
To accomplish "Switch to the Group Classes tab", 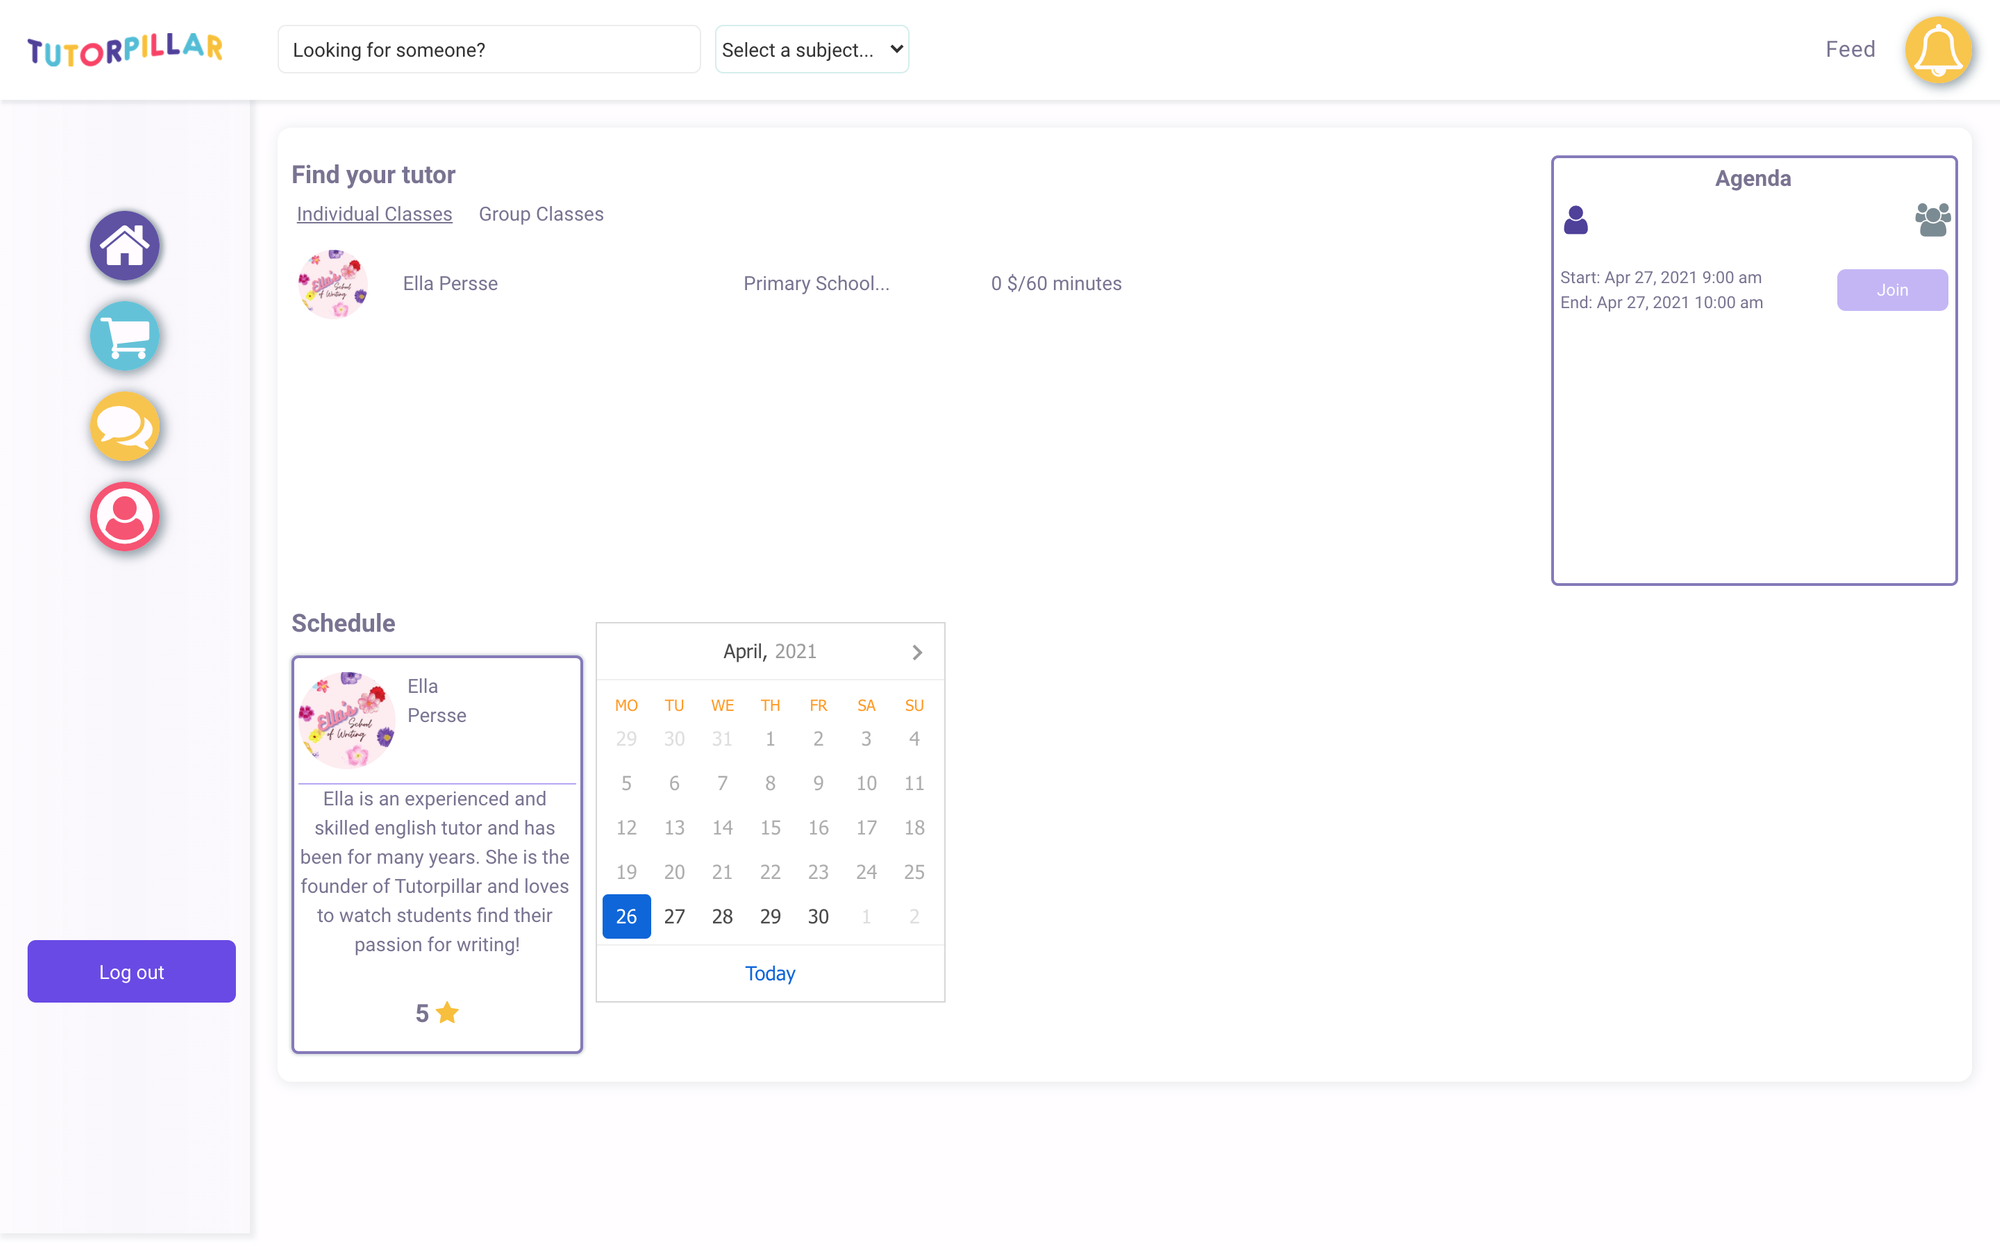I will (541, 214).
